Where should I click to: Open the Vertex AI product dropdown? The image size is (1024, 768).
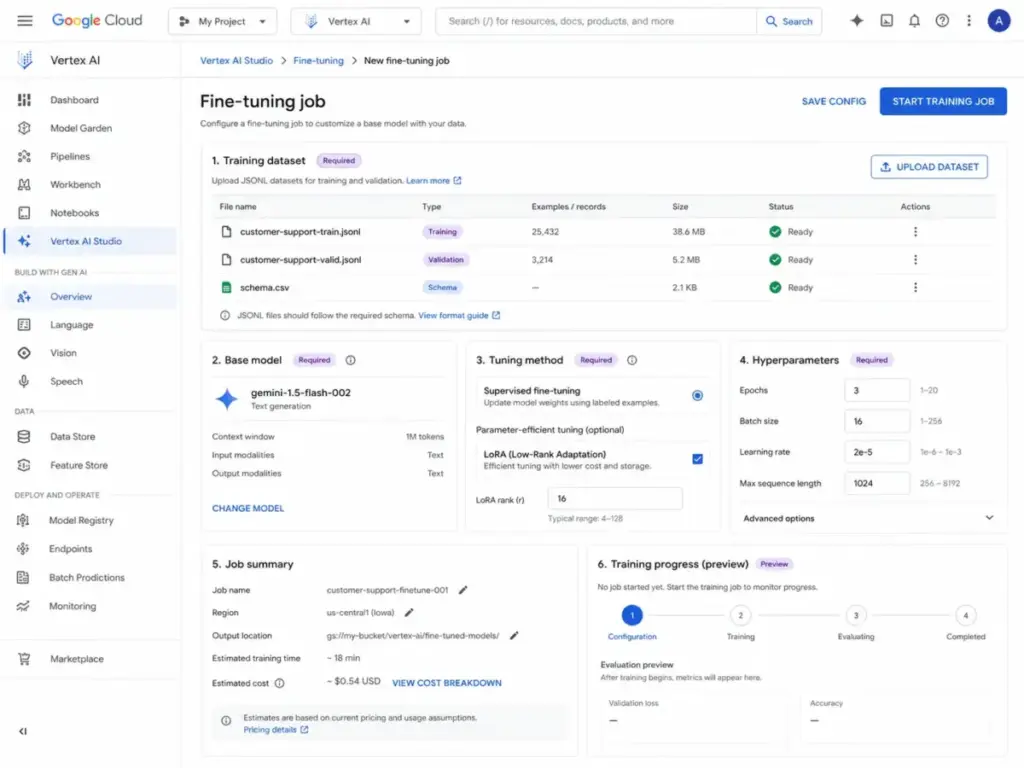[x=356, y=21]
